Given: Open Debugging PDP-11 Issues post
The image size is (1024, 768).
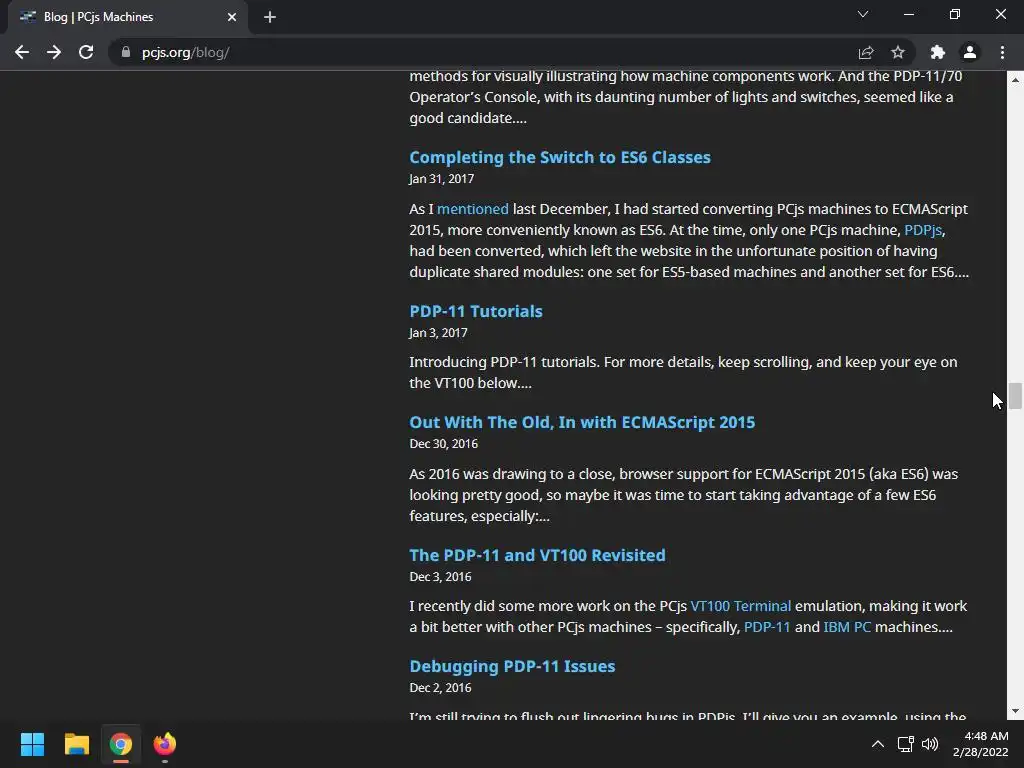Looking at the screenshot, I should point(512,666).
